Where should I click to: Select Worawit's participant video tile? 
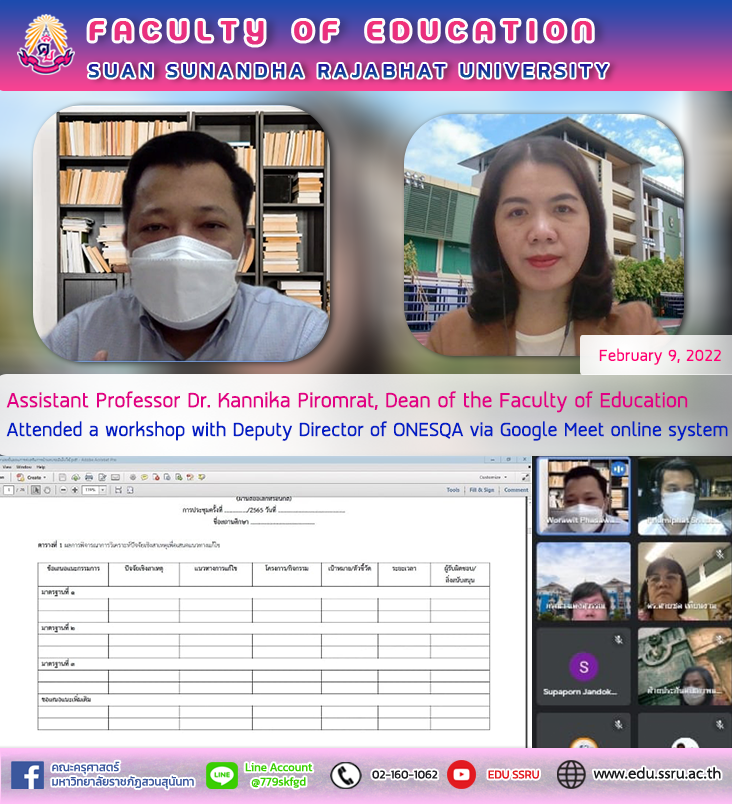click(x=583, y=496)
